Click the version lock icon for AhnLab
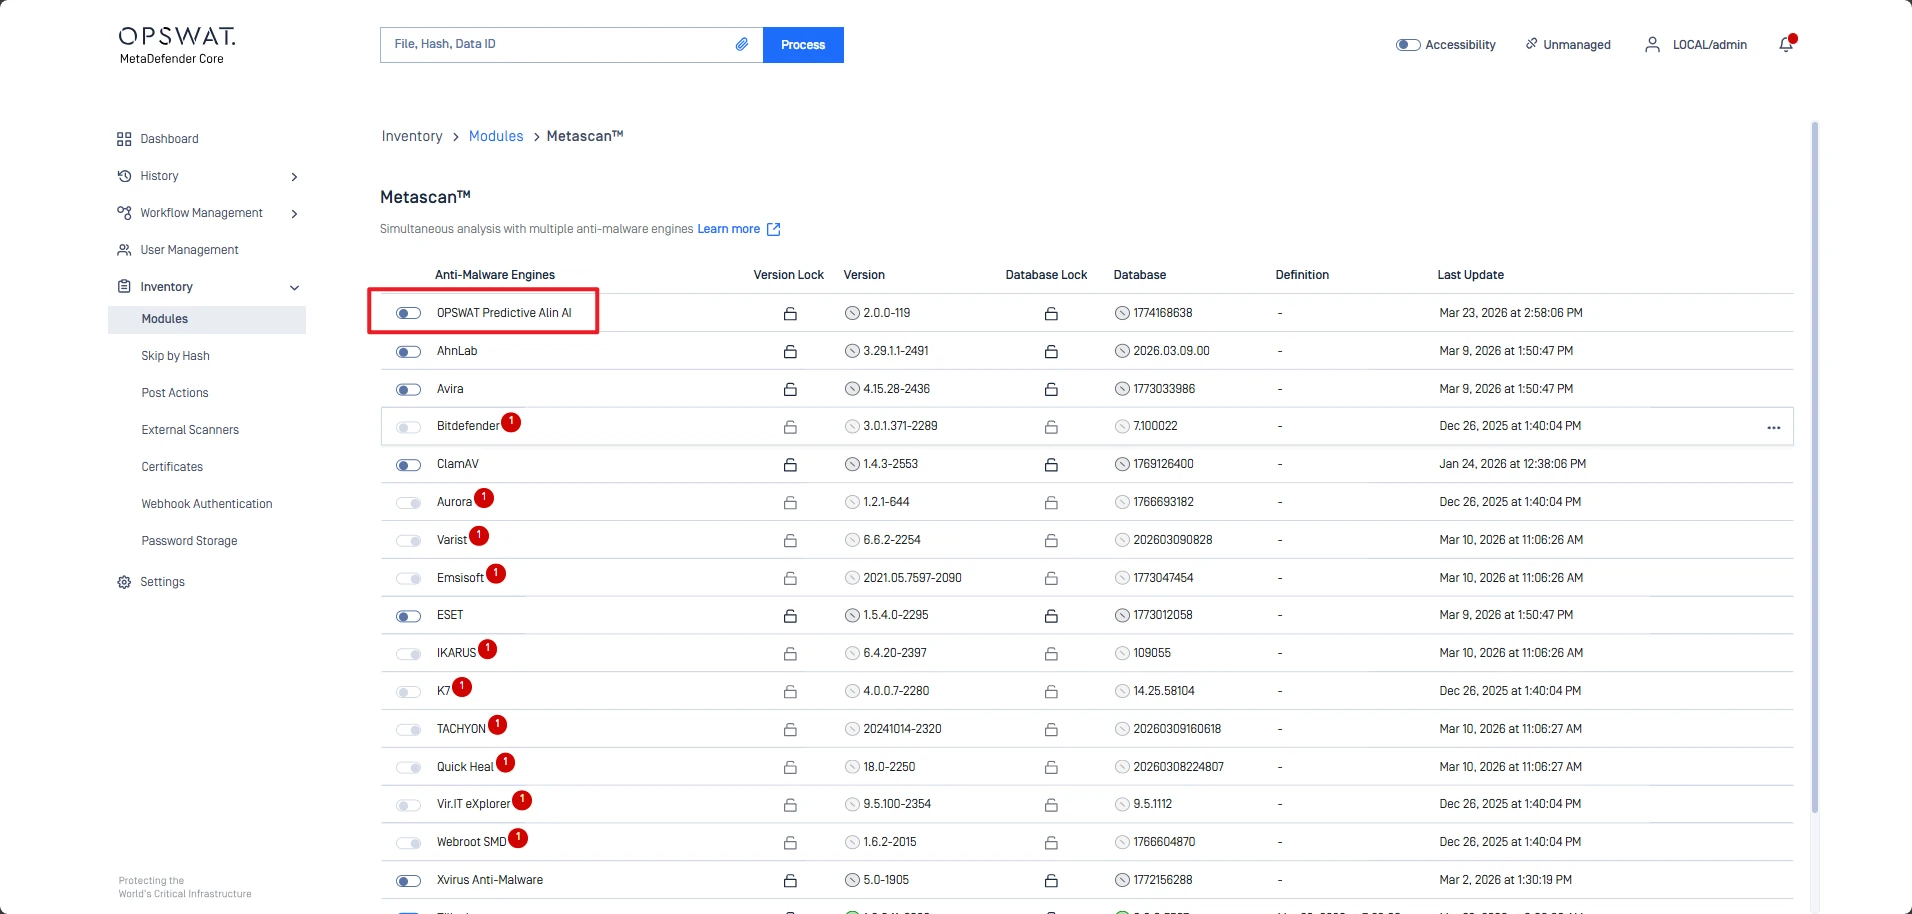Viewport: 1912px width, 914px height. (x=790, y=352)
